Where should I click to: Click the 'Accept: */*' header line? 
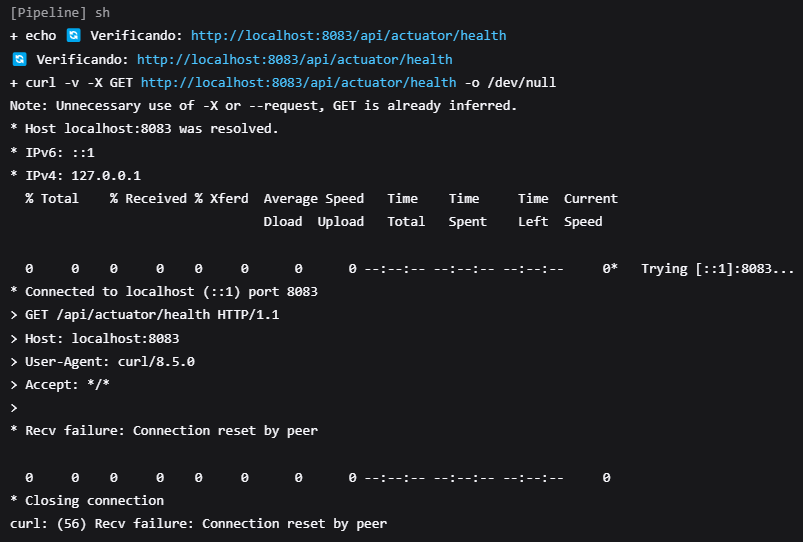60,384
